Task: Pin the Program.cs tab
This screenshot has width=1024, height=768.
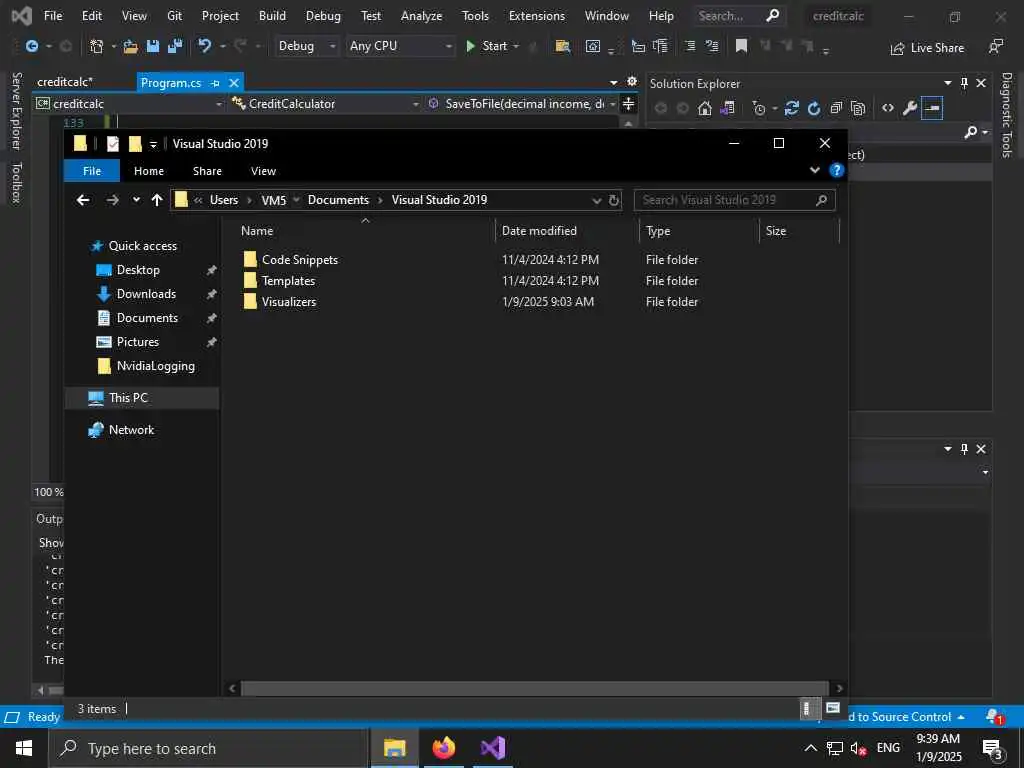Action: click(216, 83)
